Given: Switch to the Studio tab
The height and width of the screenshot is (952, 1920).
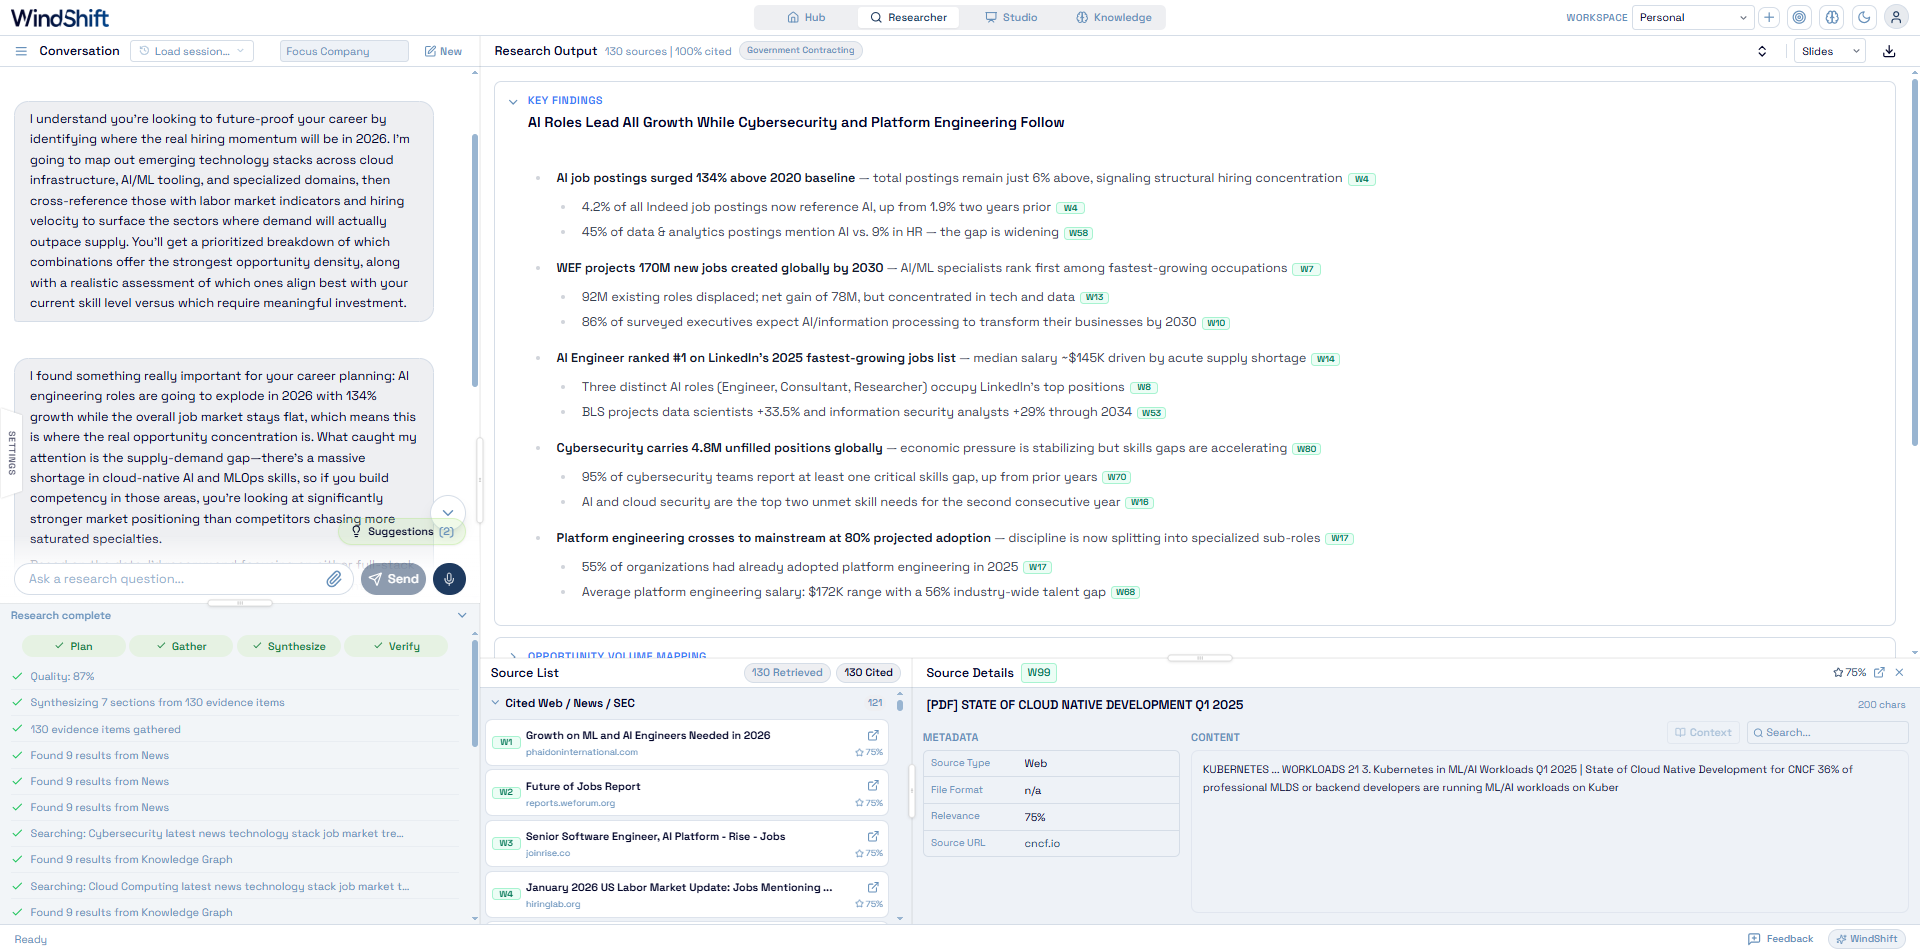Looking at the screenshot, I should tap(1011, 17).
